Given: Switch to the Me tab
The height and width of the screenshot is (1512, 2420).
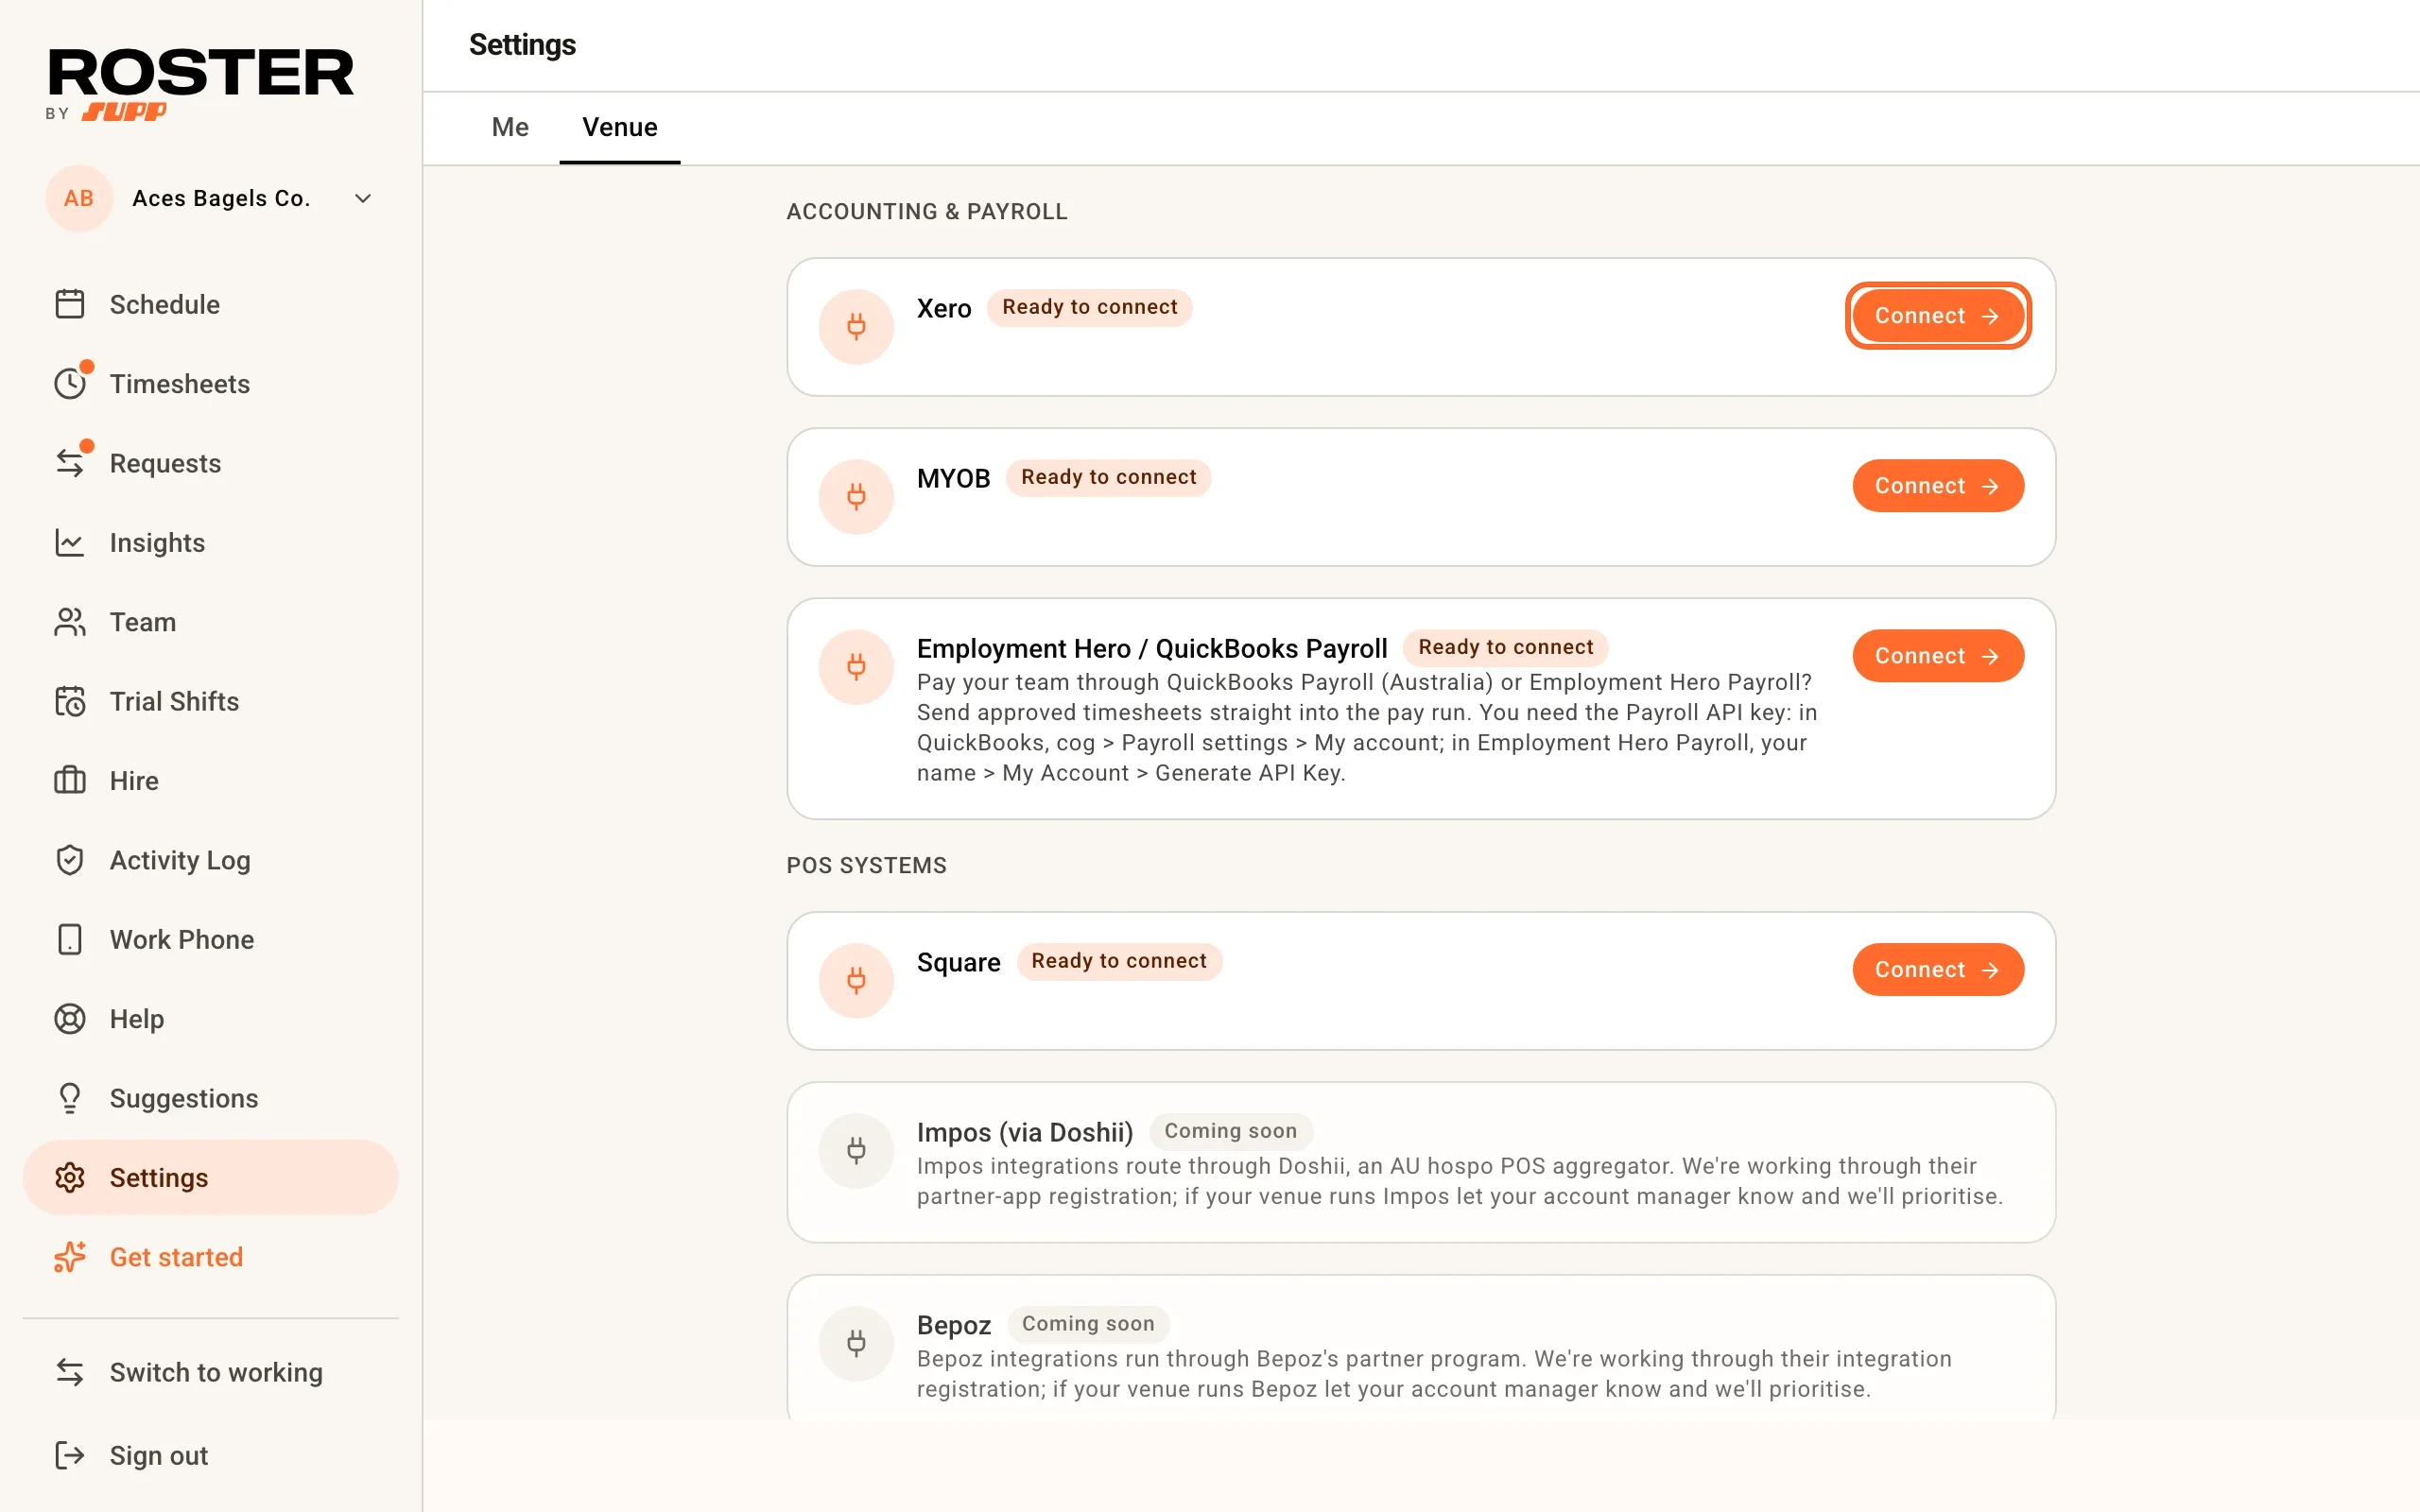Looking at the screenshot, I should [x=510, y=127].
